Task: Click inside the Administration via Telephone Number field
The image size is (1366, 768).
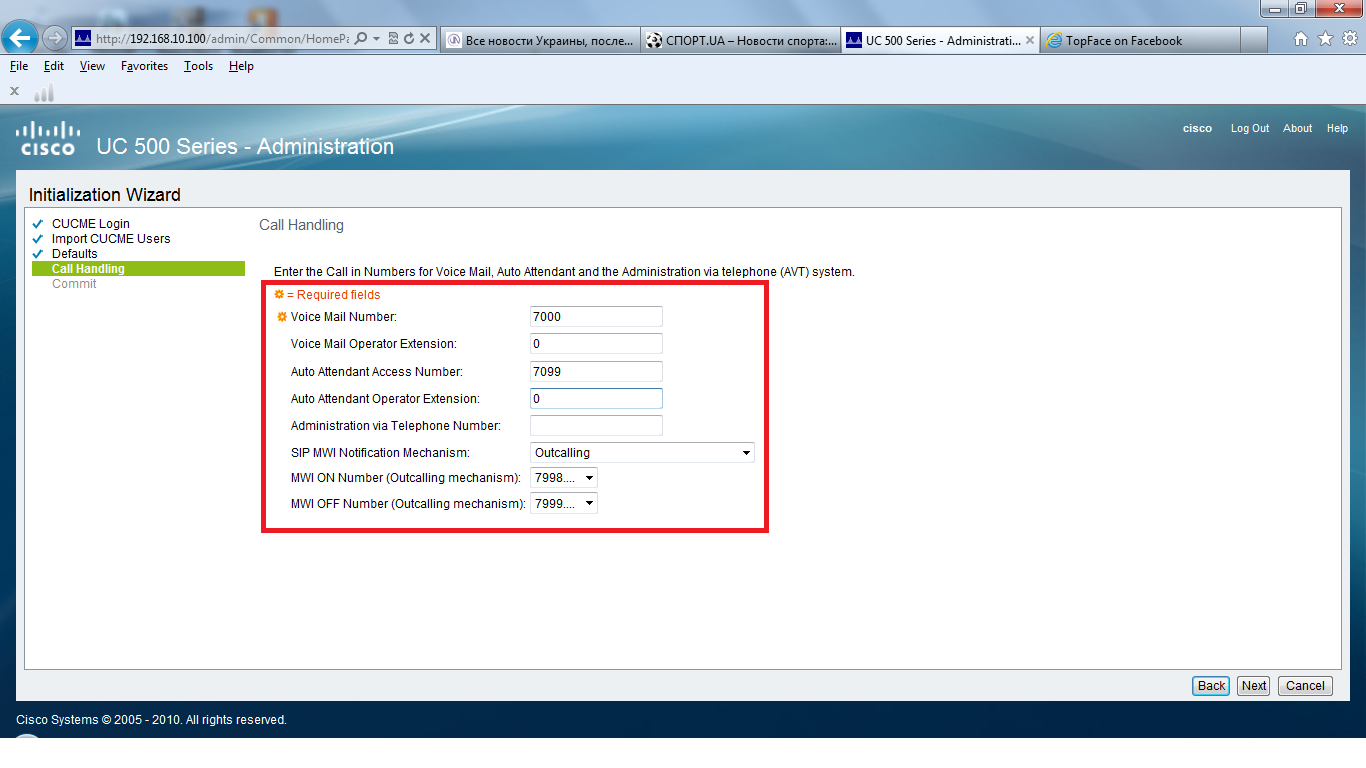Action: point(595,425)
